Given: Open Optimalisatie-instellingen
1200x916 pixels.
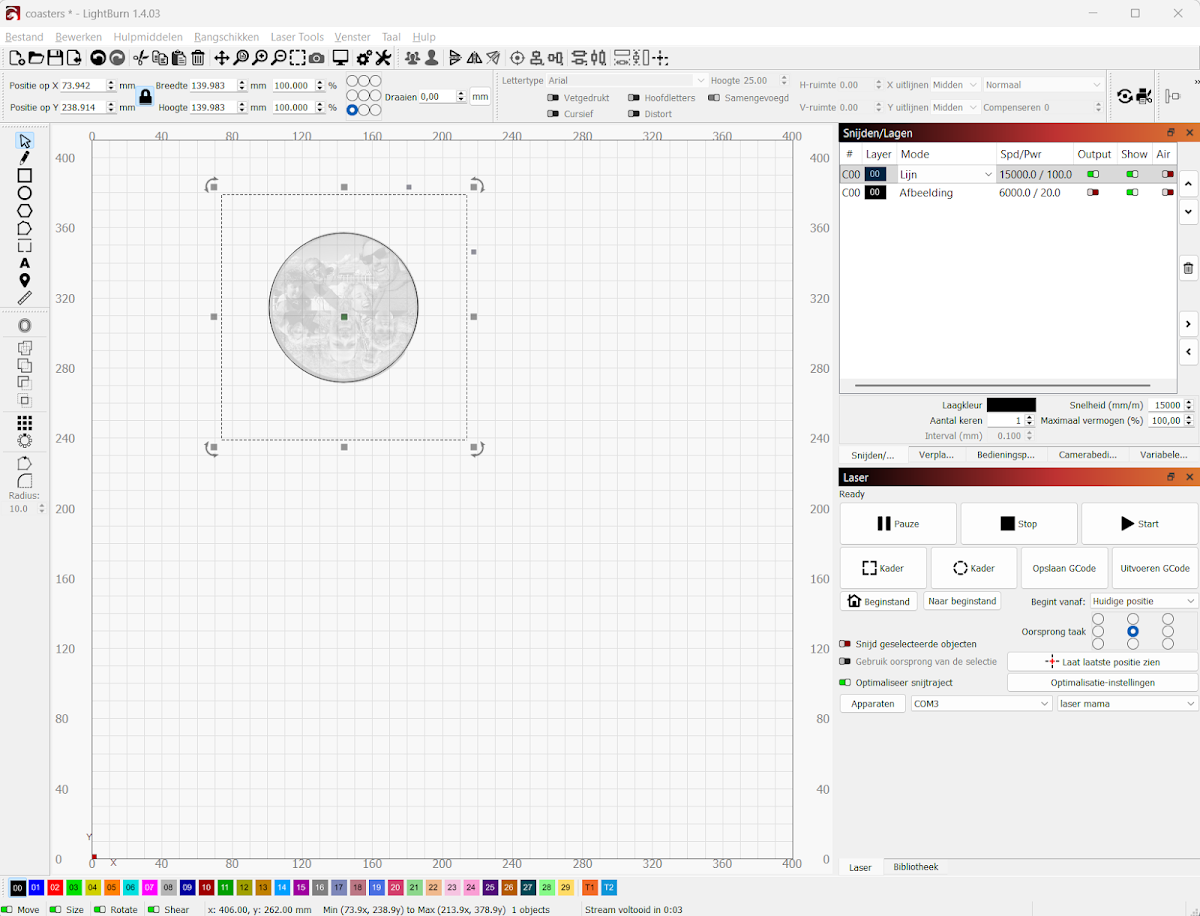Looking at the screenshot, I should (x=1101, y=682).
